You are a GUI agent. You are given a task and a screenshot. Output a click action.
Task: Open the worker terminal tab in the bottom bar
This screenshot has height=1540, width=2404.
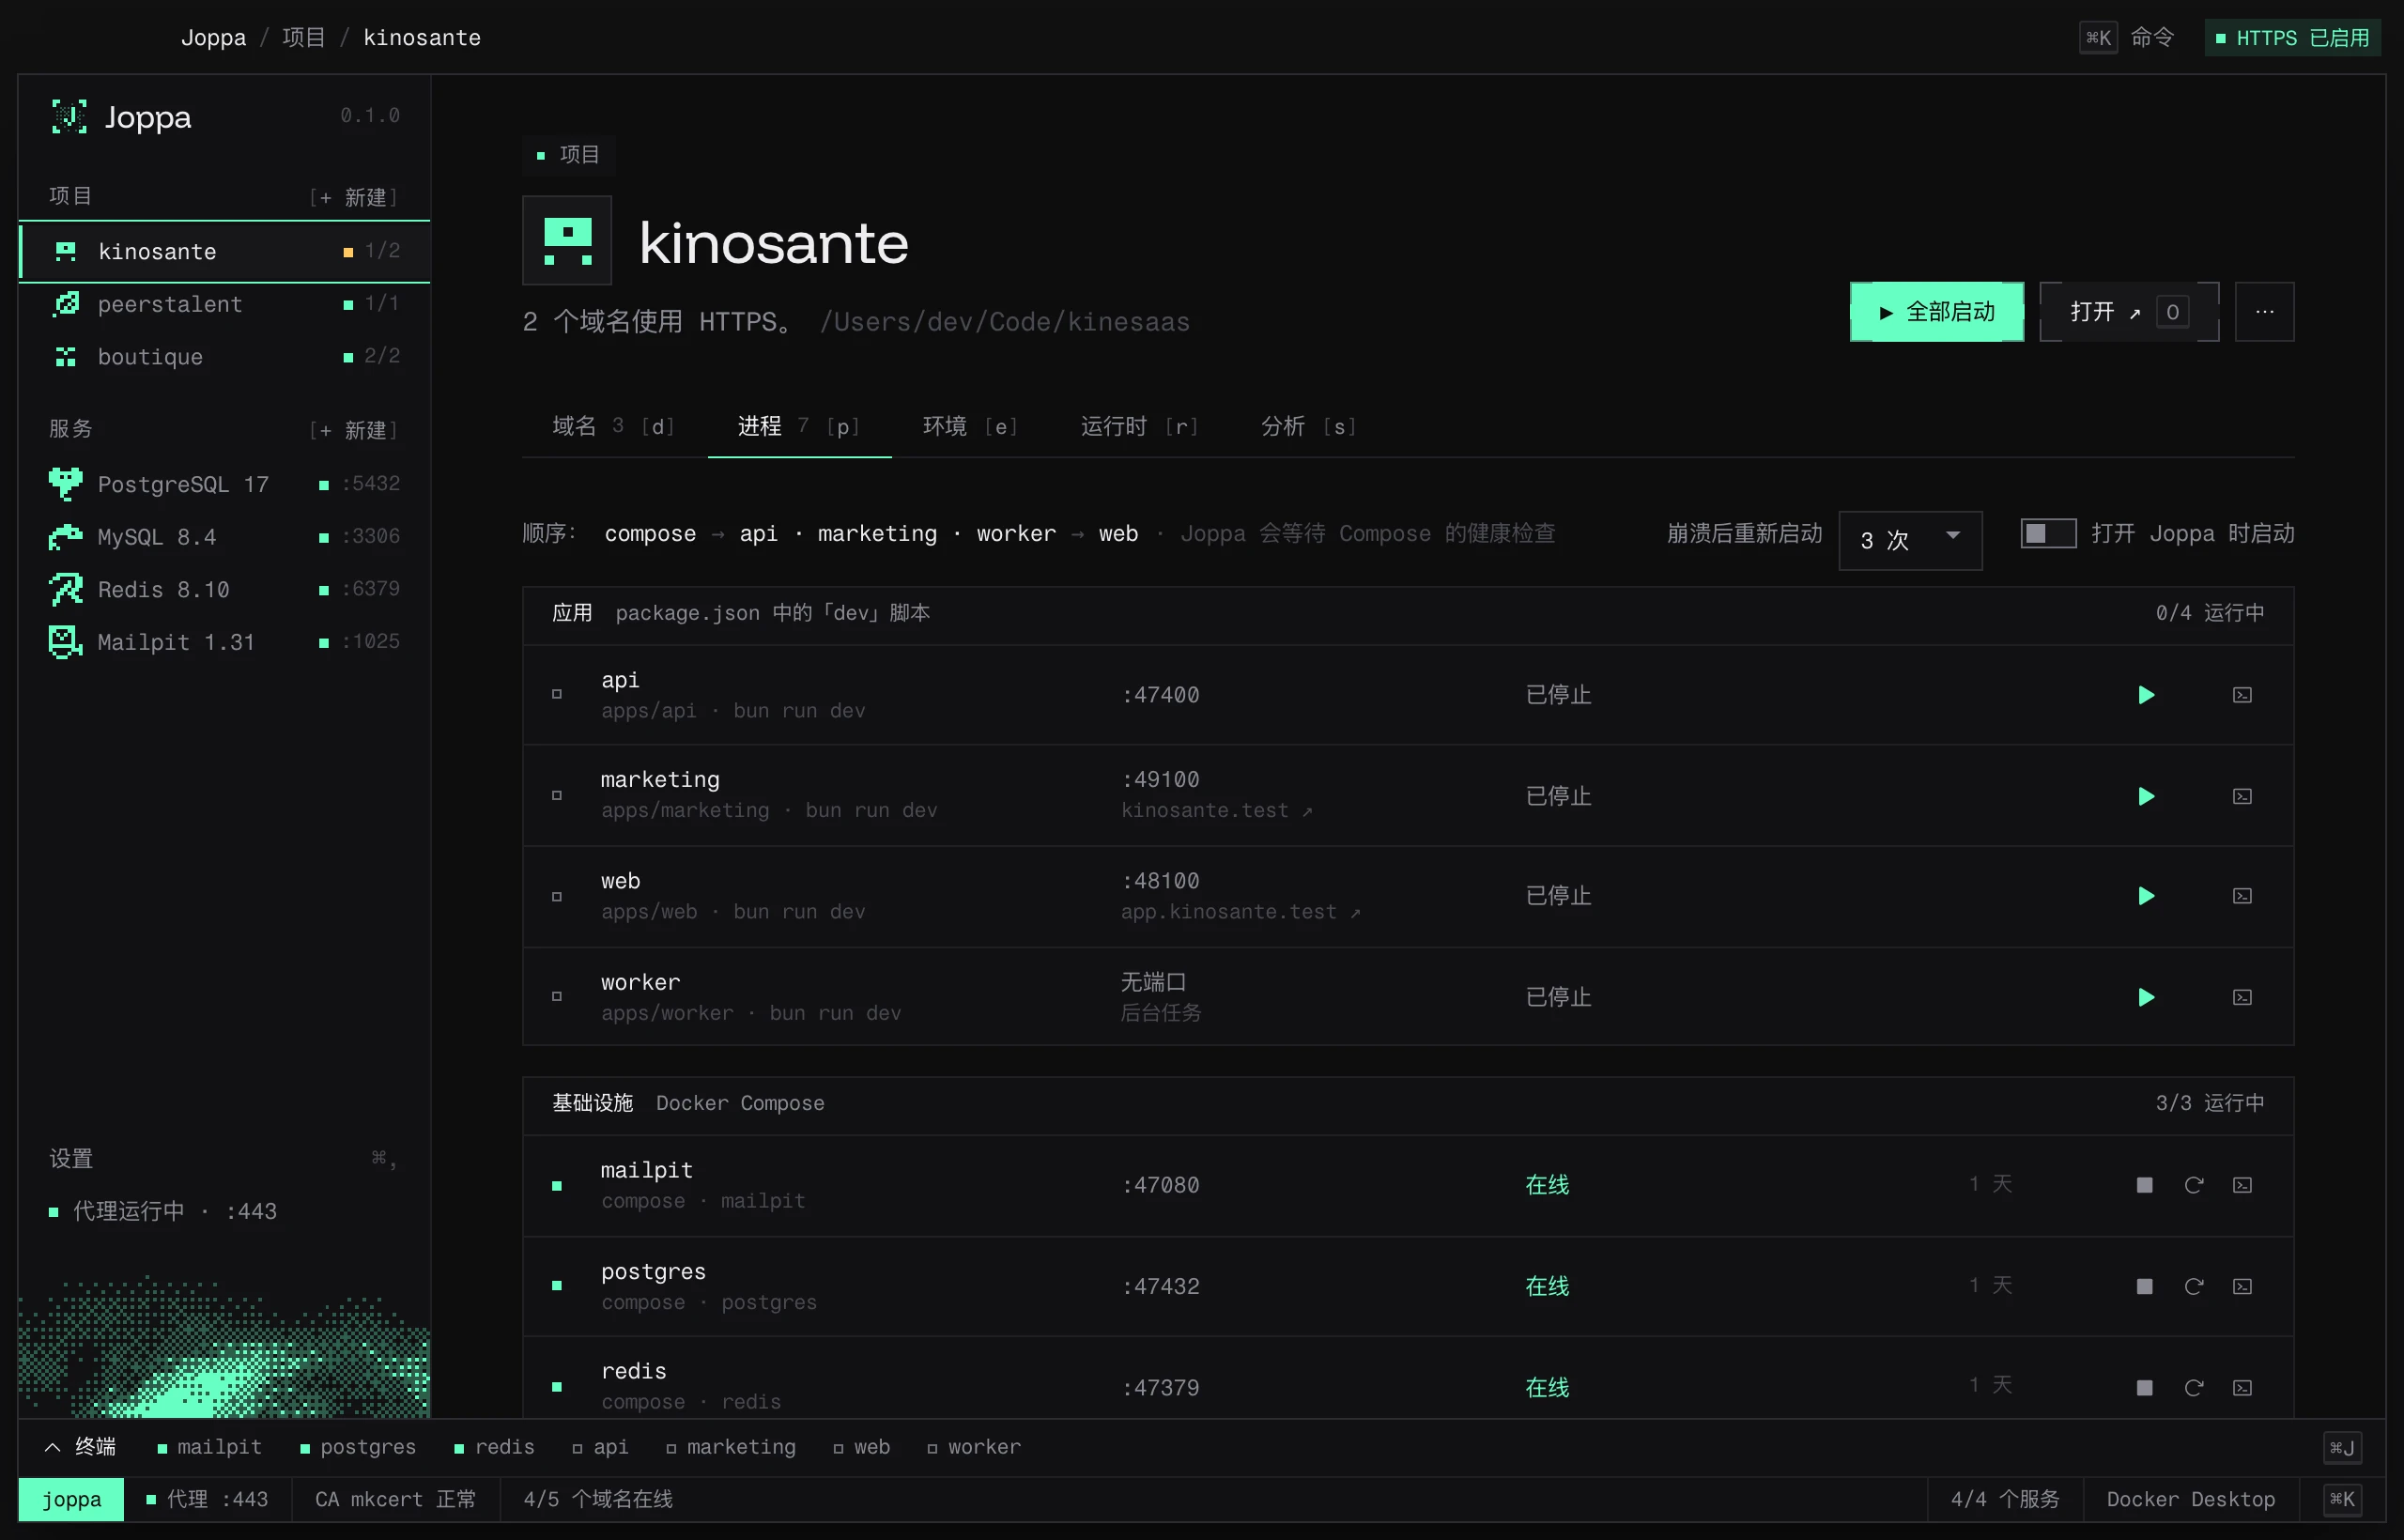click(x=974, y=1447)
